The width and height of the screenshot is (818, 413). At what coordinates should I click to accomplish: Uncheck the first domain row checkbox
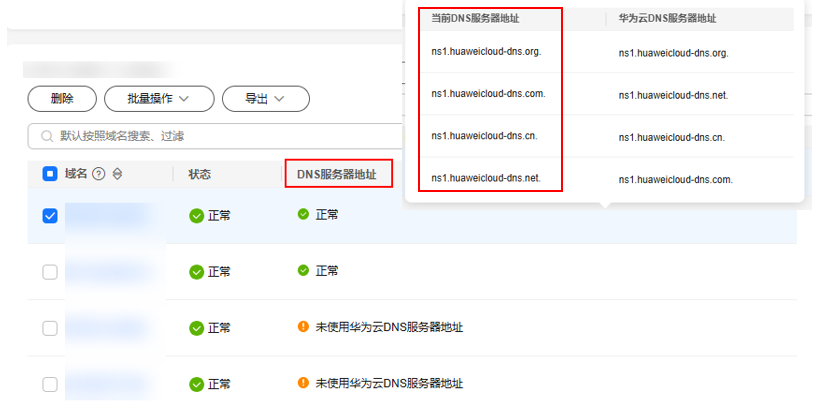pos(50,215)
